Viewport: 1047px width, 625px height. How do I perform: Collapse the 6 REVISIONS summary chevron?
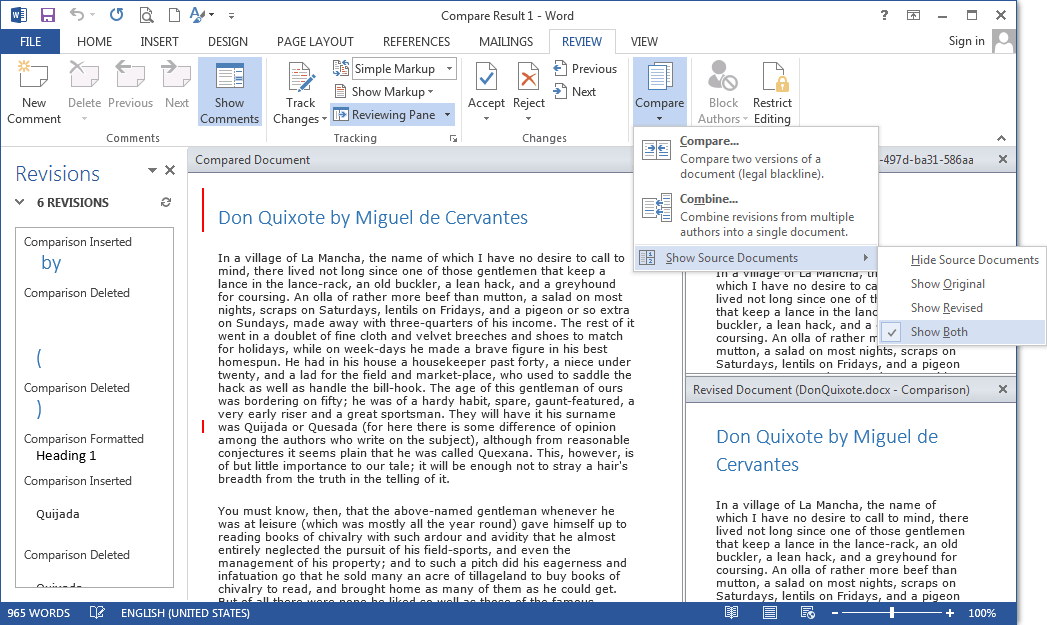pos(19,202)
